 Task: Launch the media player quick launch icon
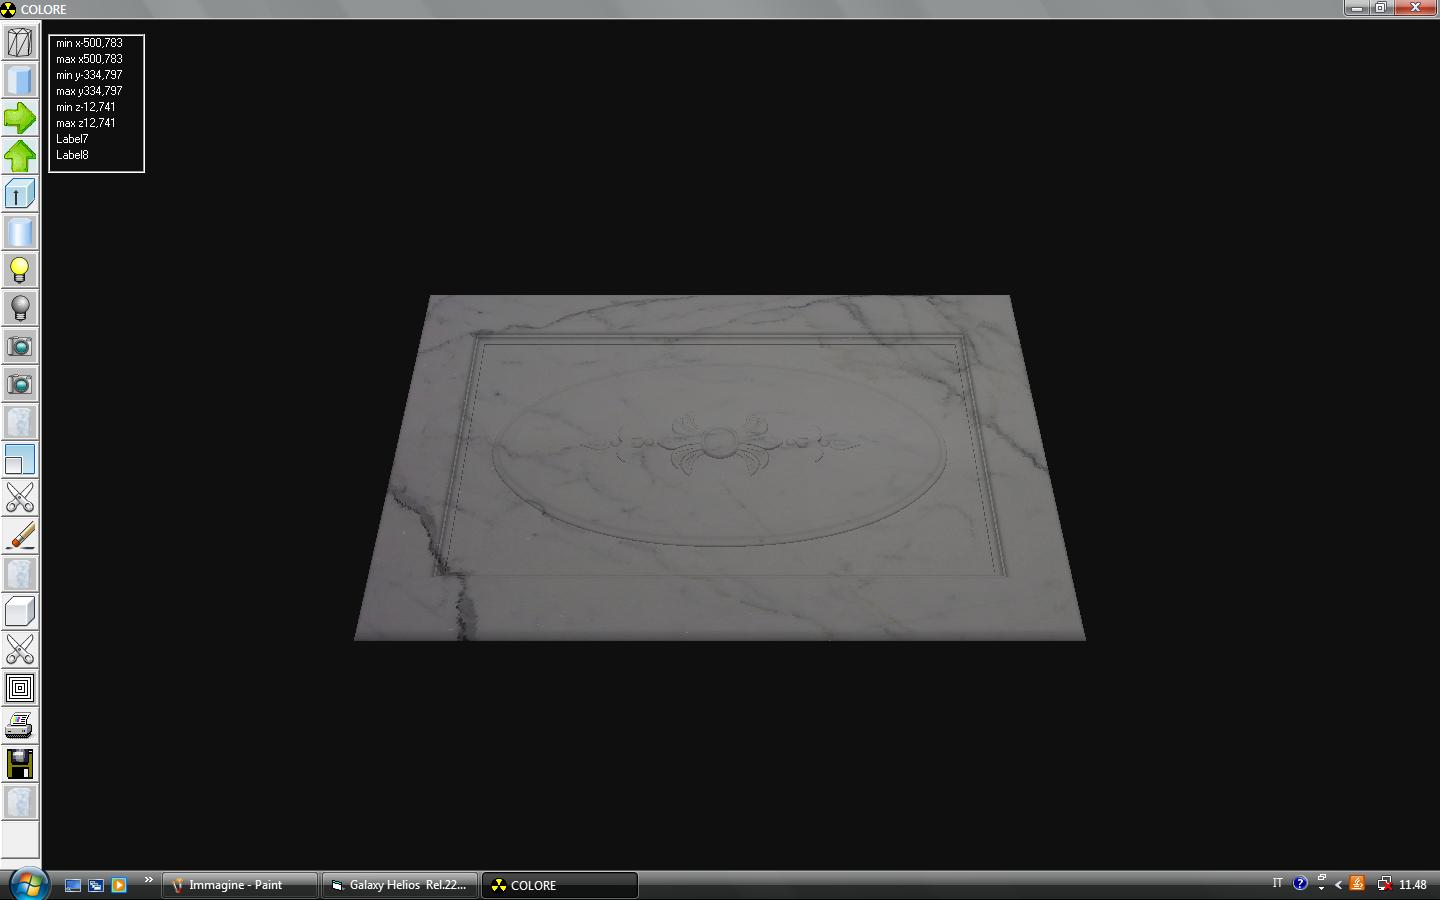tap(119, 885)
